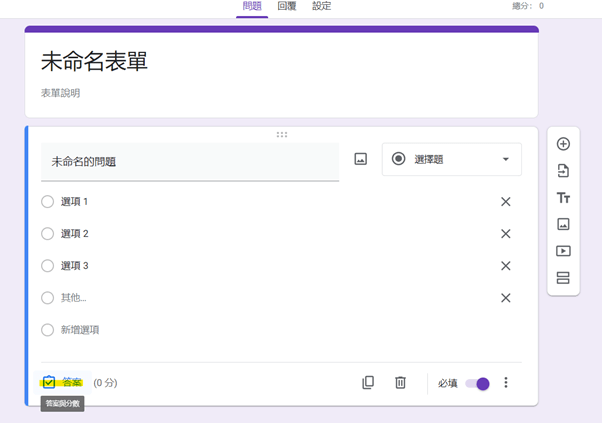Remove the 其他 option with its X

[x=506, y=298]
